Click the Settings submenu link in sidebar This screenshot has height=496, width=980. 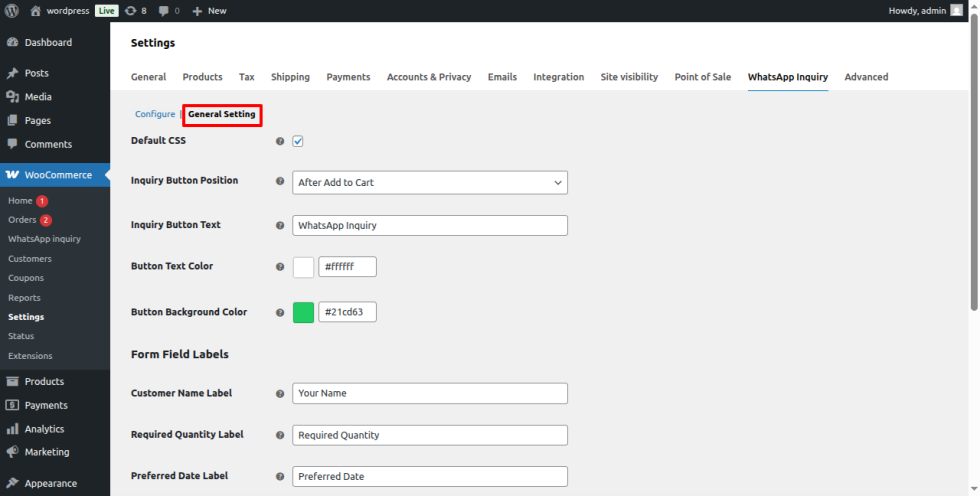pos(26,317)
